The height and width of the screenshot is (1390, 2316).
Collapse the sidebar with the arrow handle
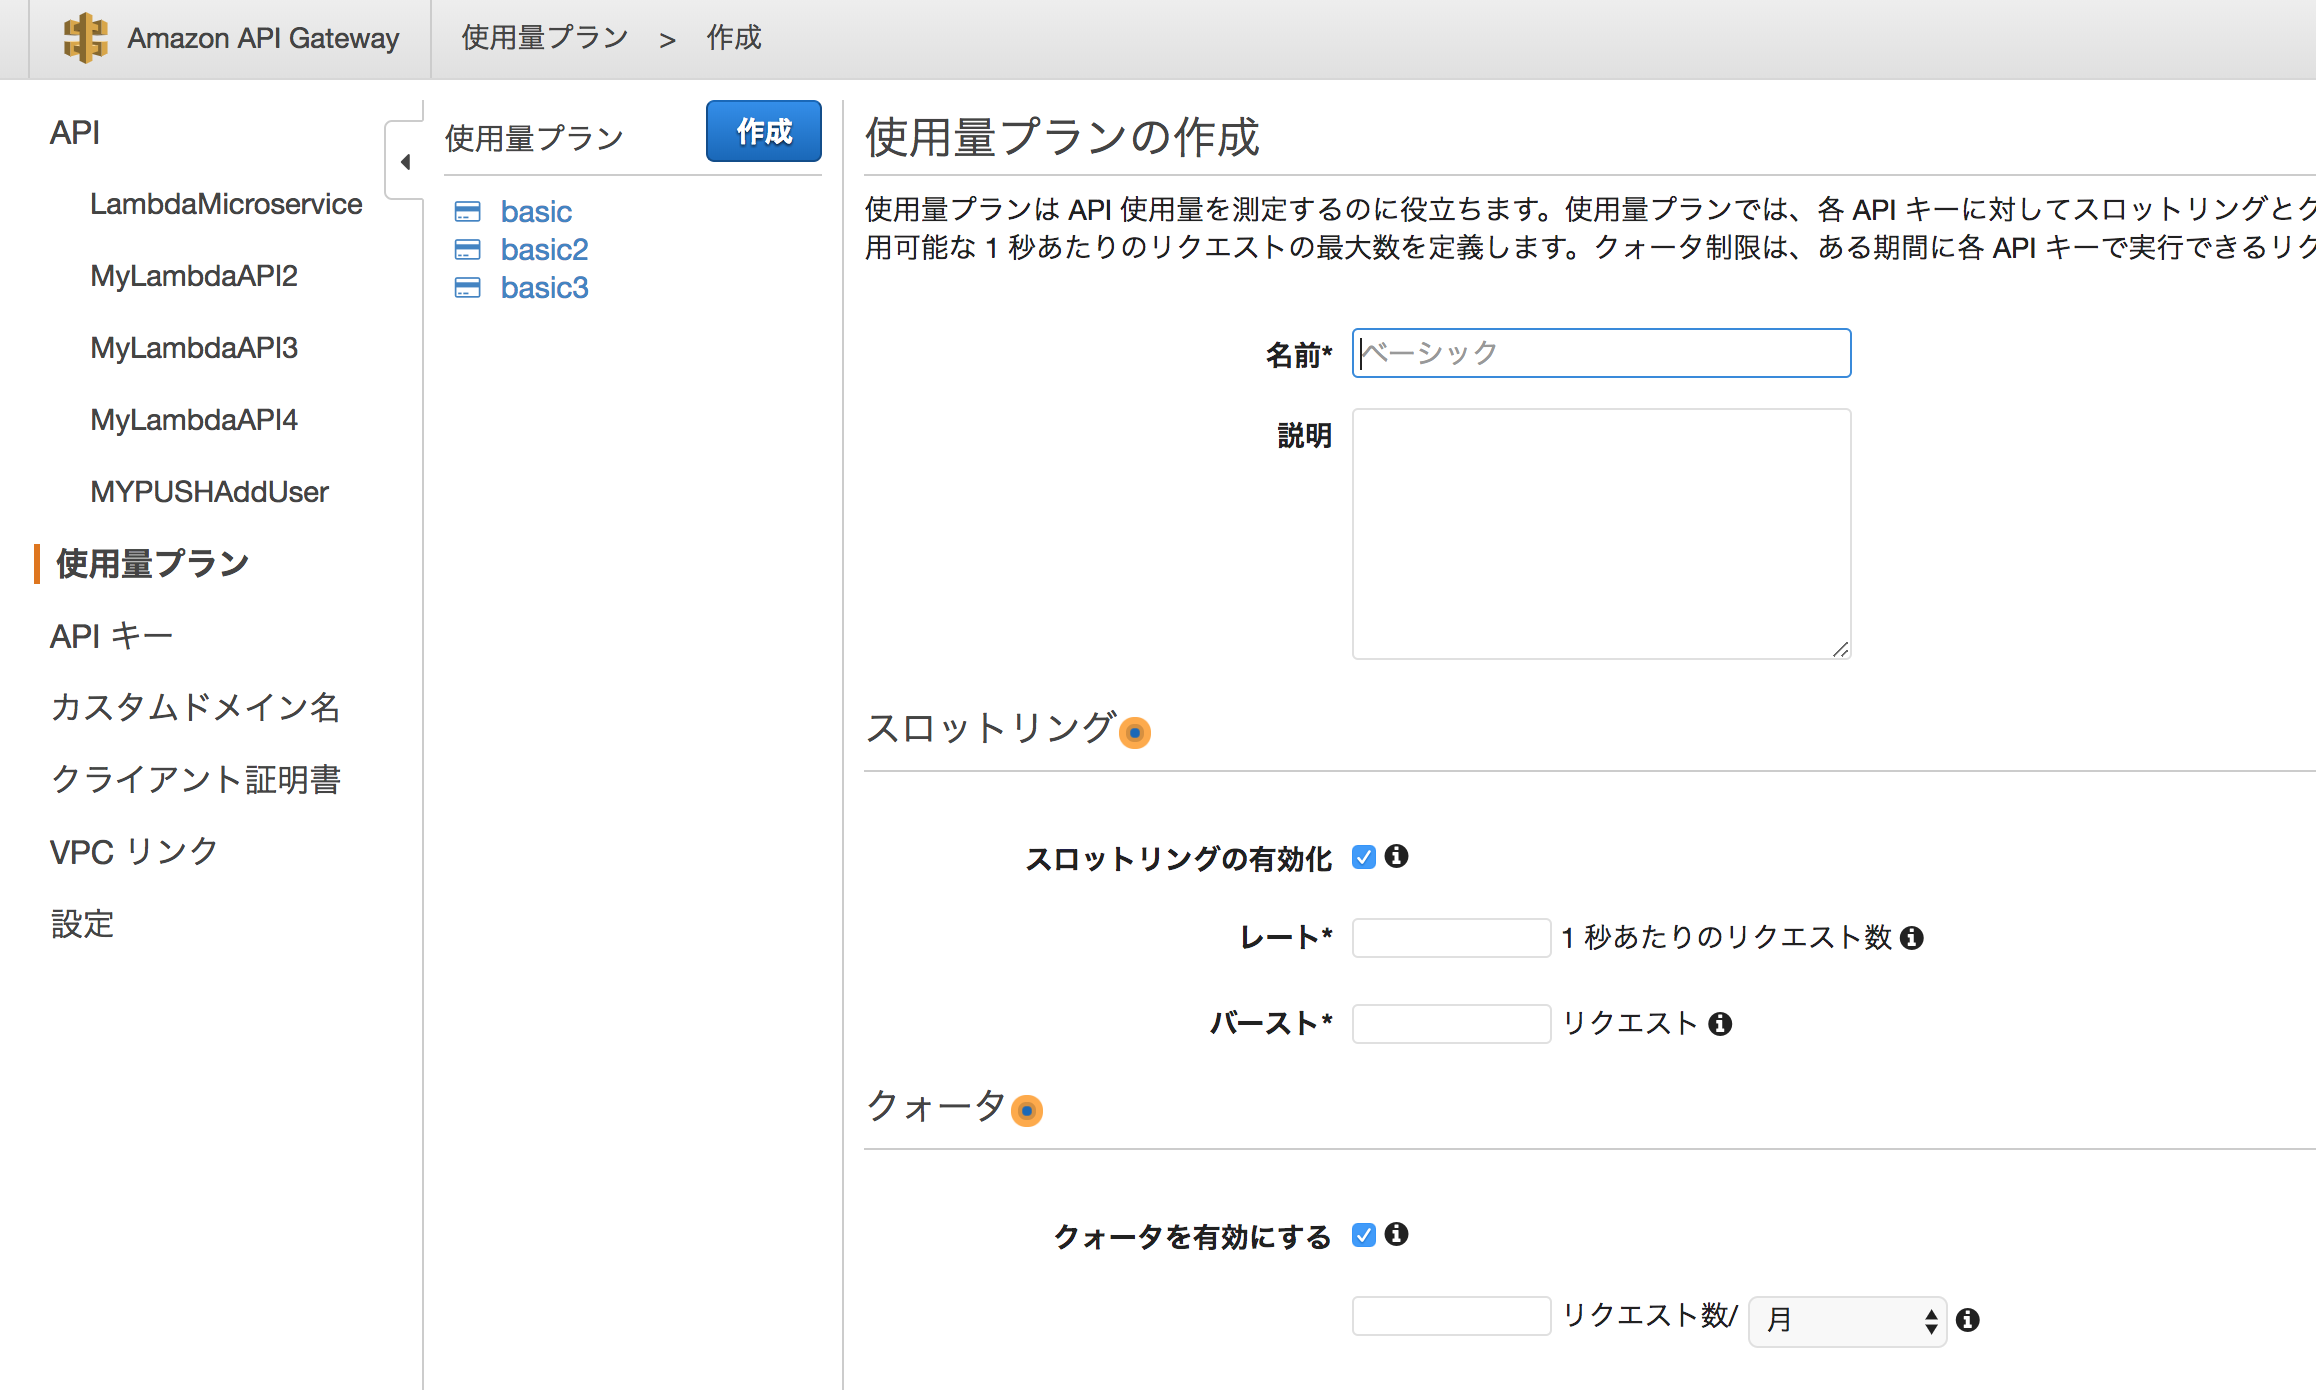[x=405, y=162]
